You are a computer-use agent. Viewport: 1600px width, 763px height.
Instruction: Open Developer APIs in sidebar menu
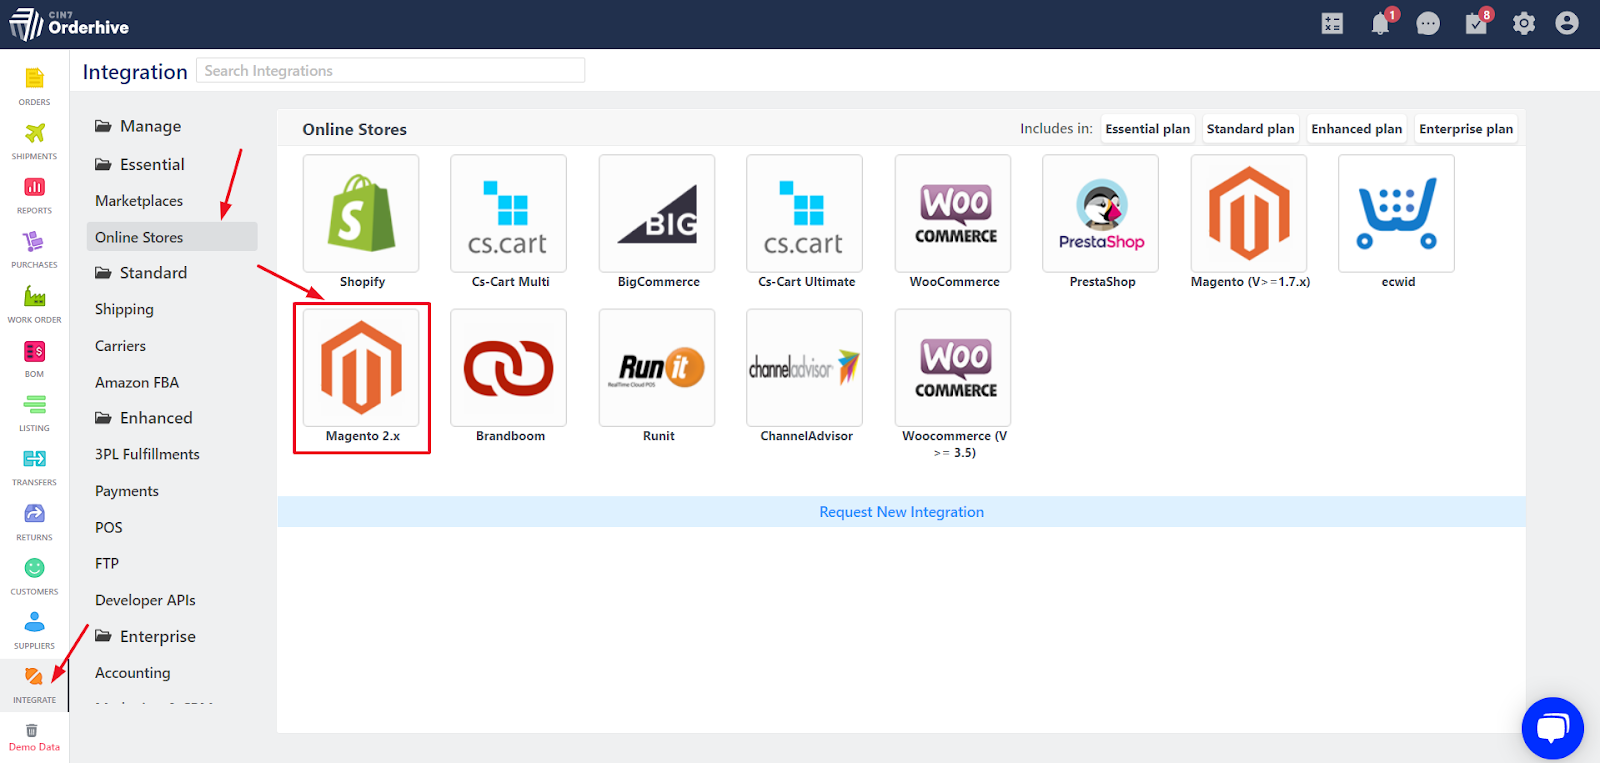(145, 600)
